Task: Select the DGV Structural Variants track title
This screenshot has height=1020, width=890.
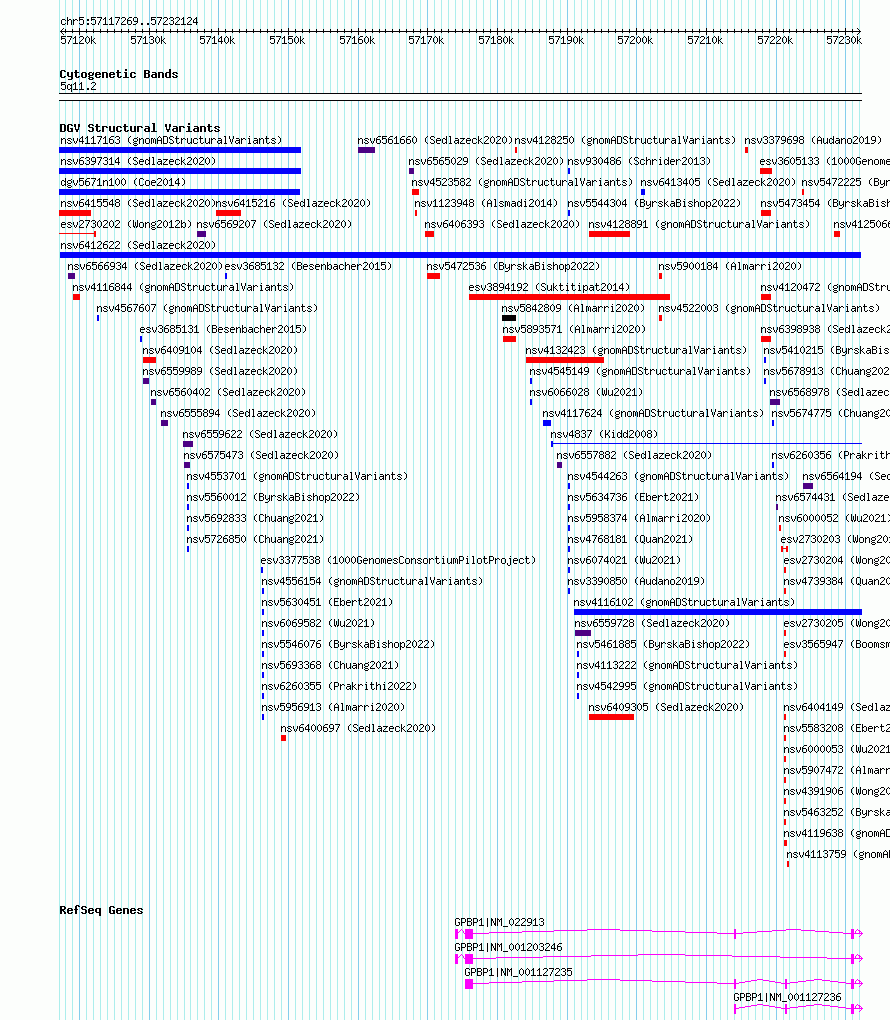Action: point(140,128)
